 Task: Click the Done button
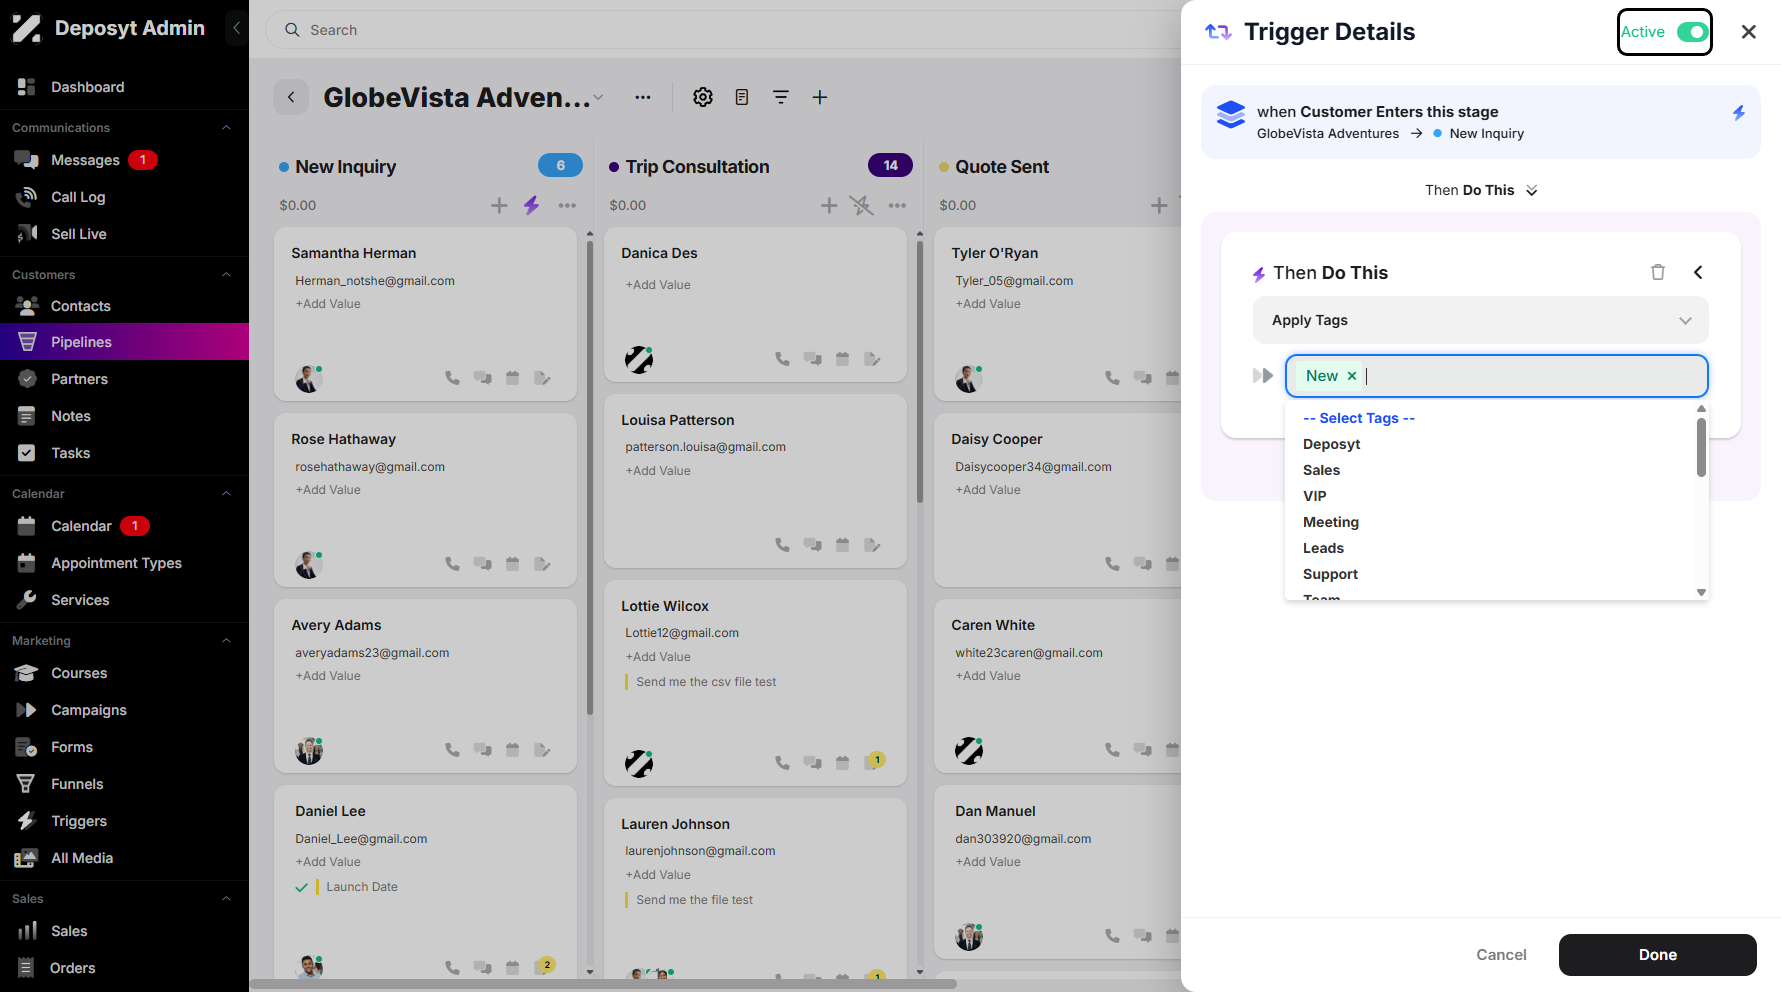(x=1657, y=955)
